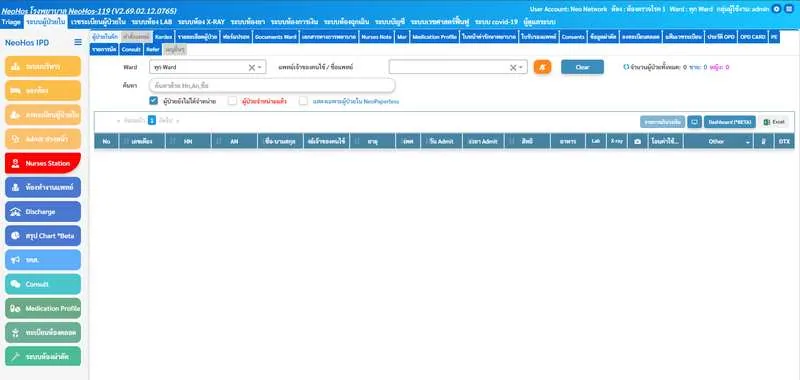800x380 pixels.
Task: Open the yellow bed icon sidebar item
Action: tap(43, 90)
